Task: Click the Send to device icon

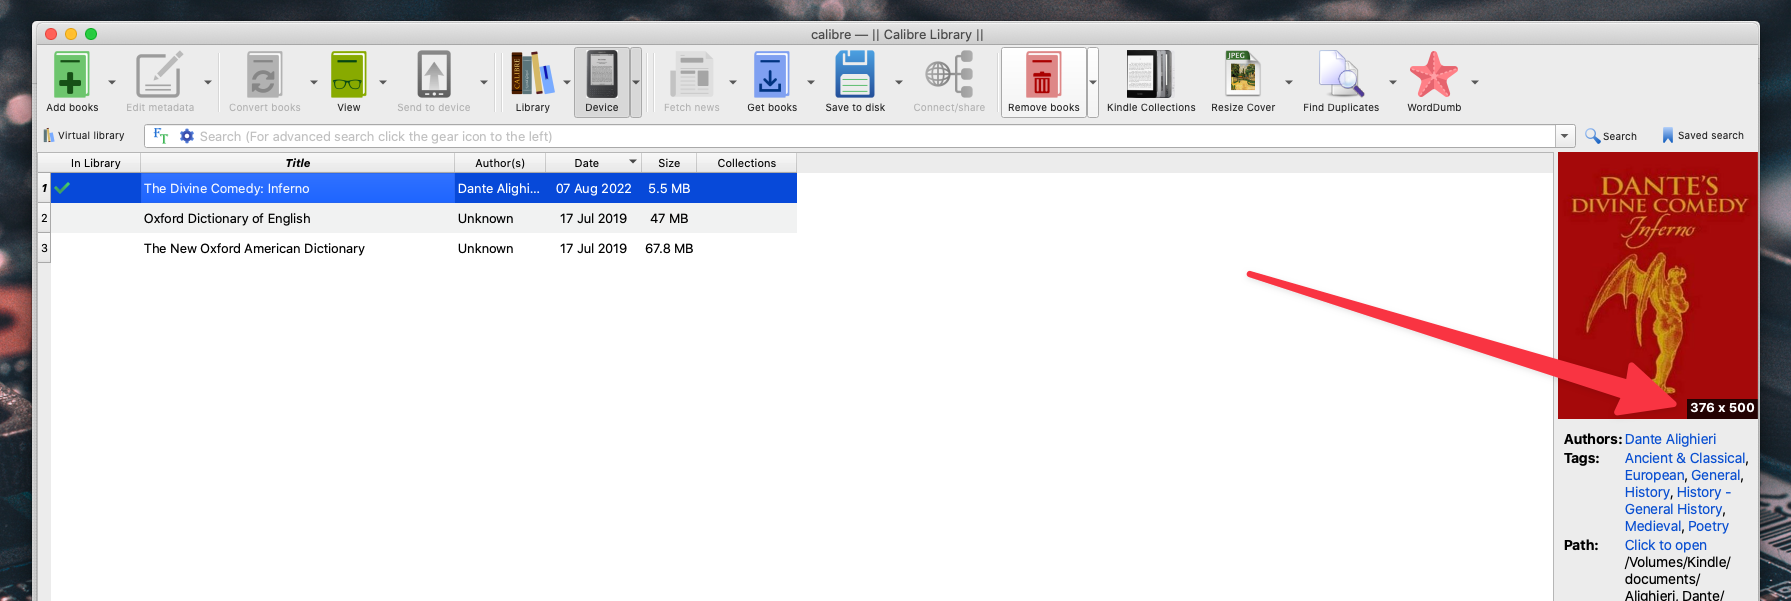Action: point(434,75)
